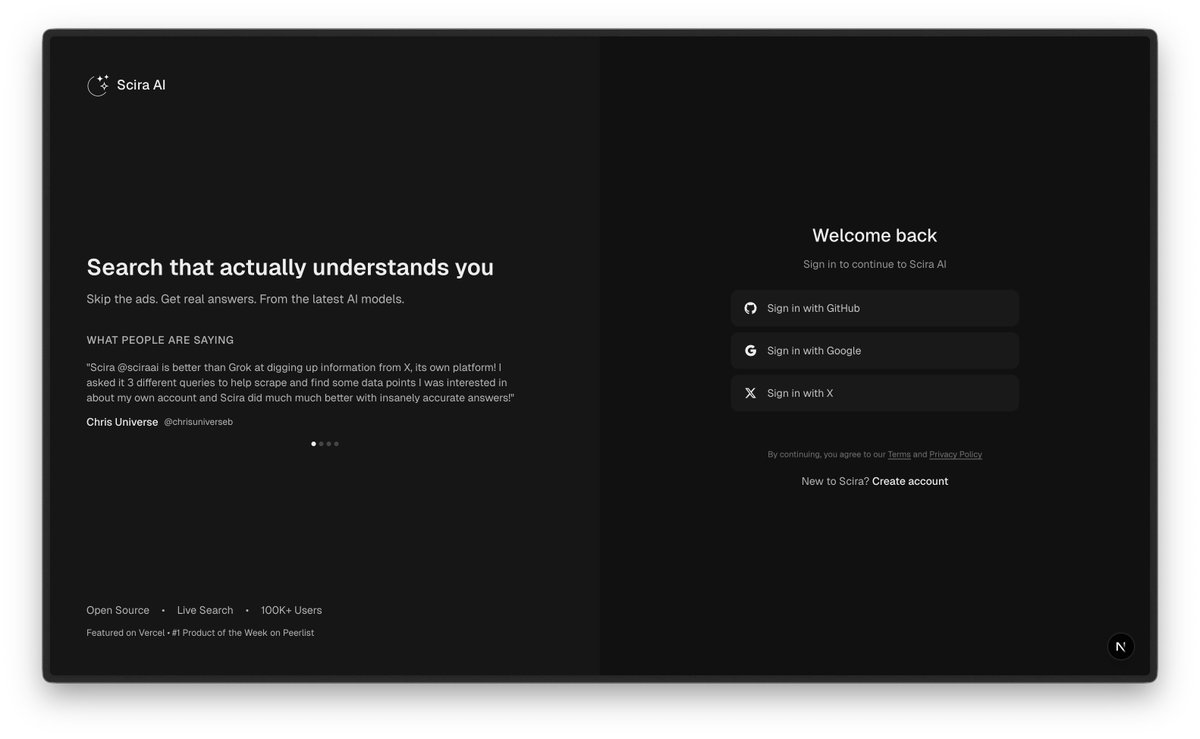
Task: Click the Google G icon
Action: coord(750,351)
